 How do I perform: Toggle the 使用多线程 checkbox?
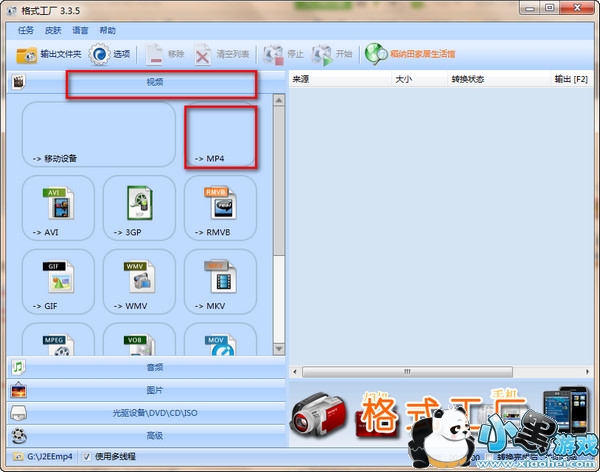pos(87,457)
